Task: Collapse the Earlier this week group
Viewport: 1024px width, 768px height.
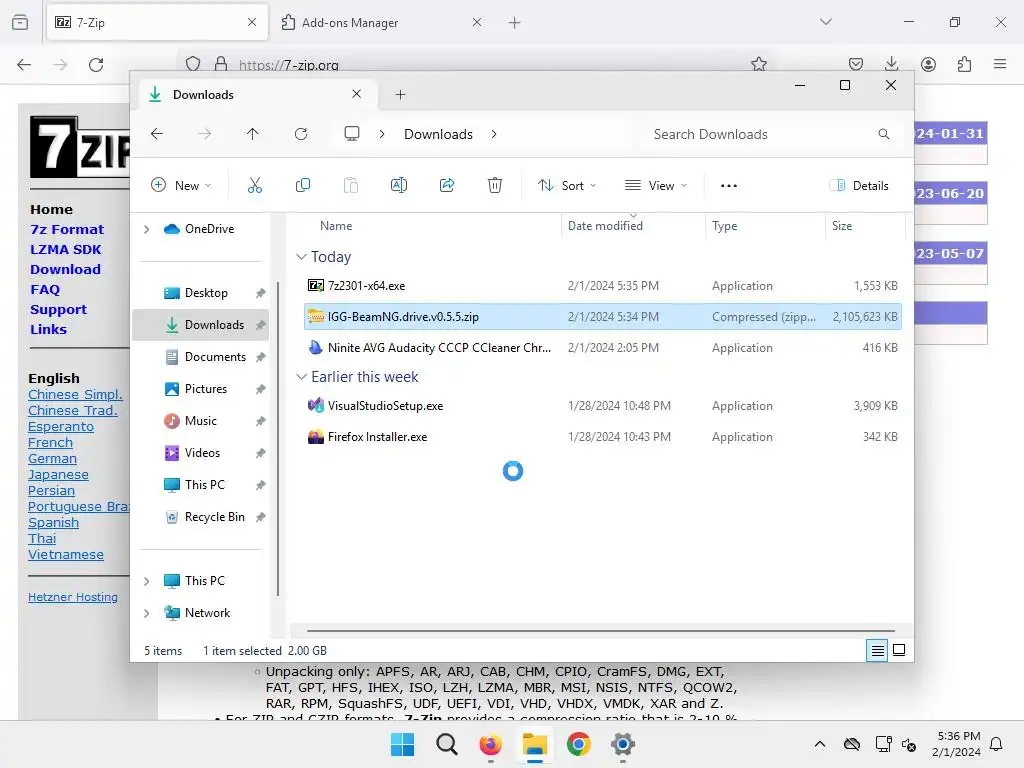Action: point(301,377)
